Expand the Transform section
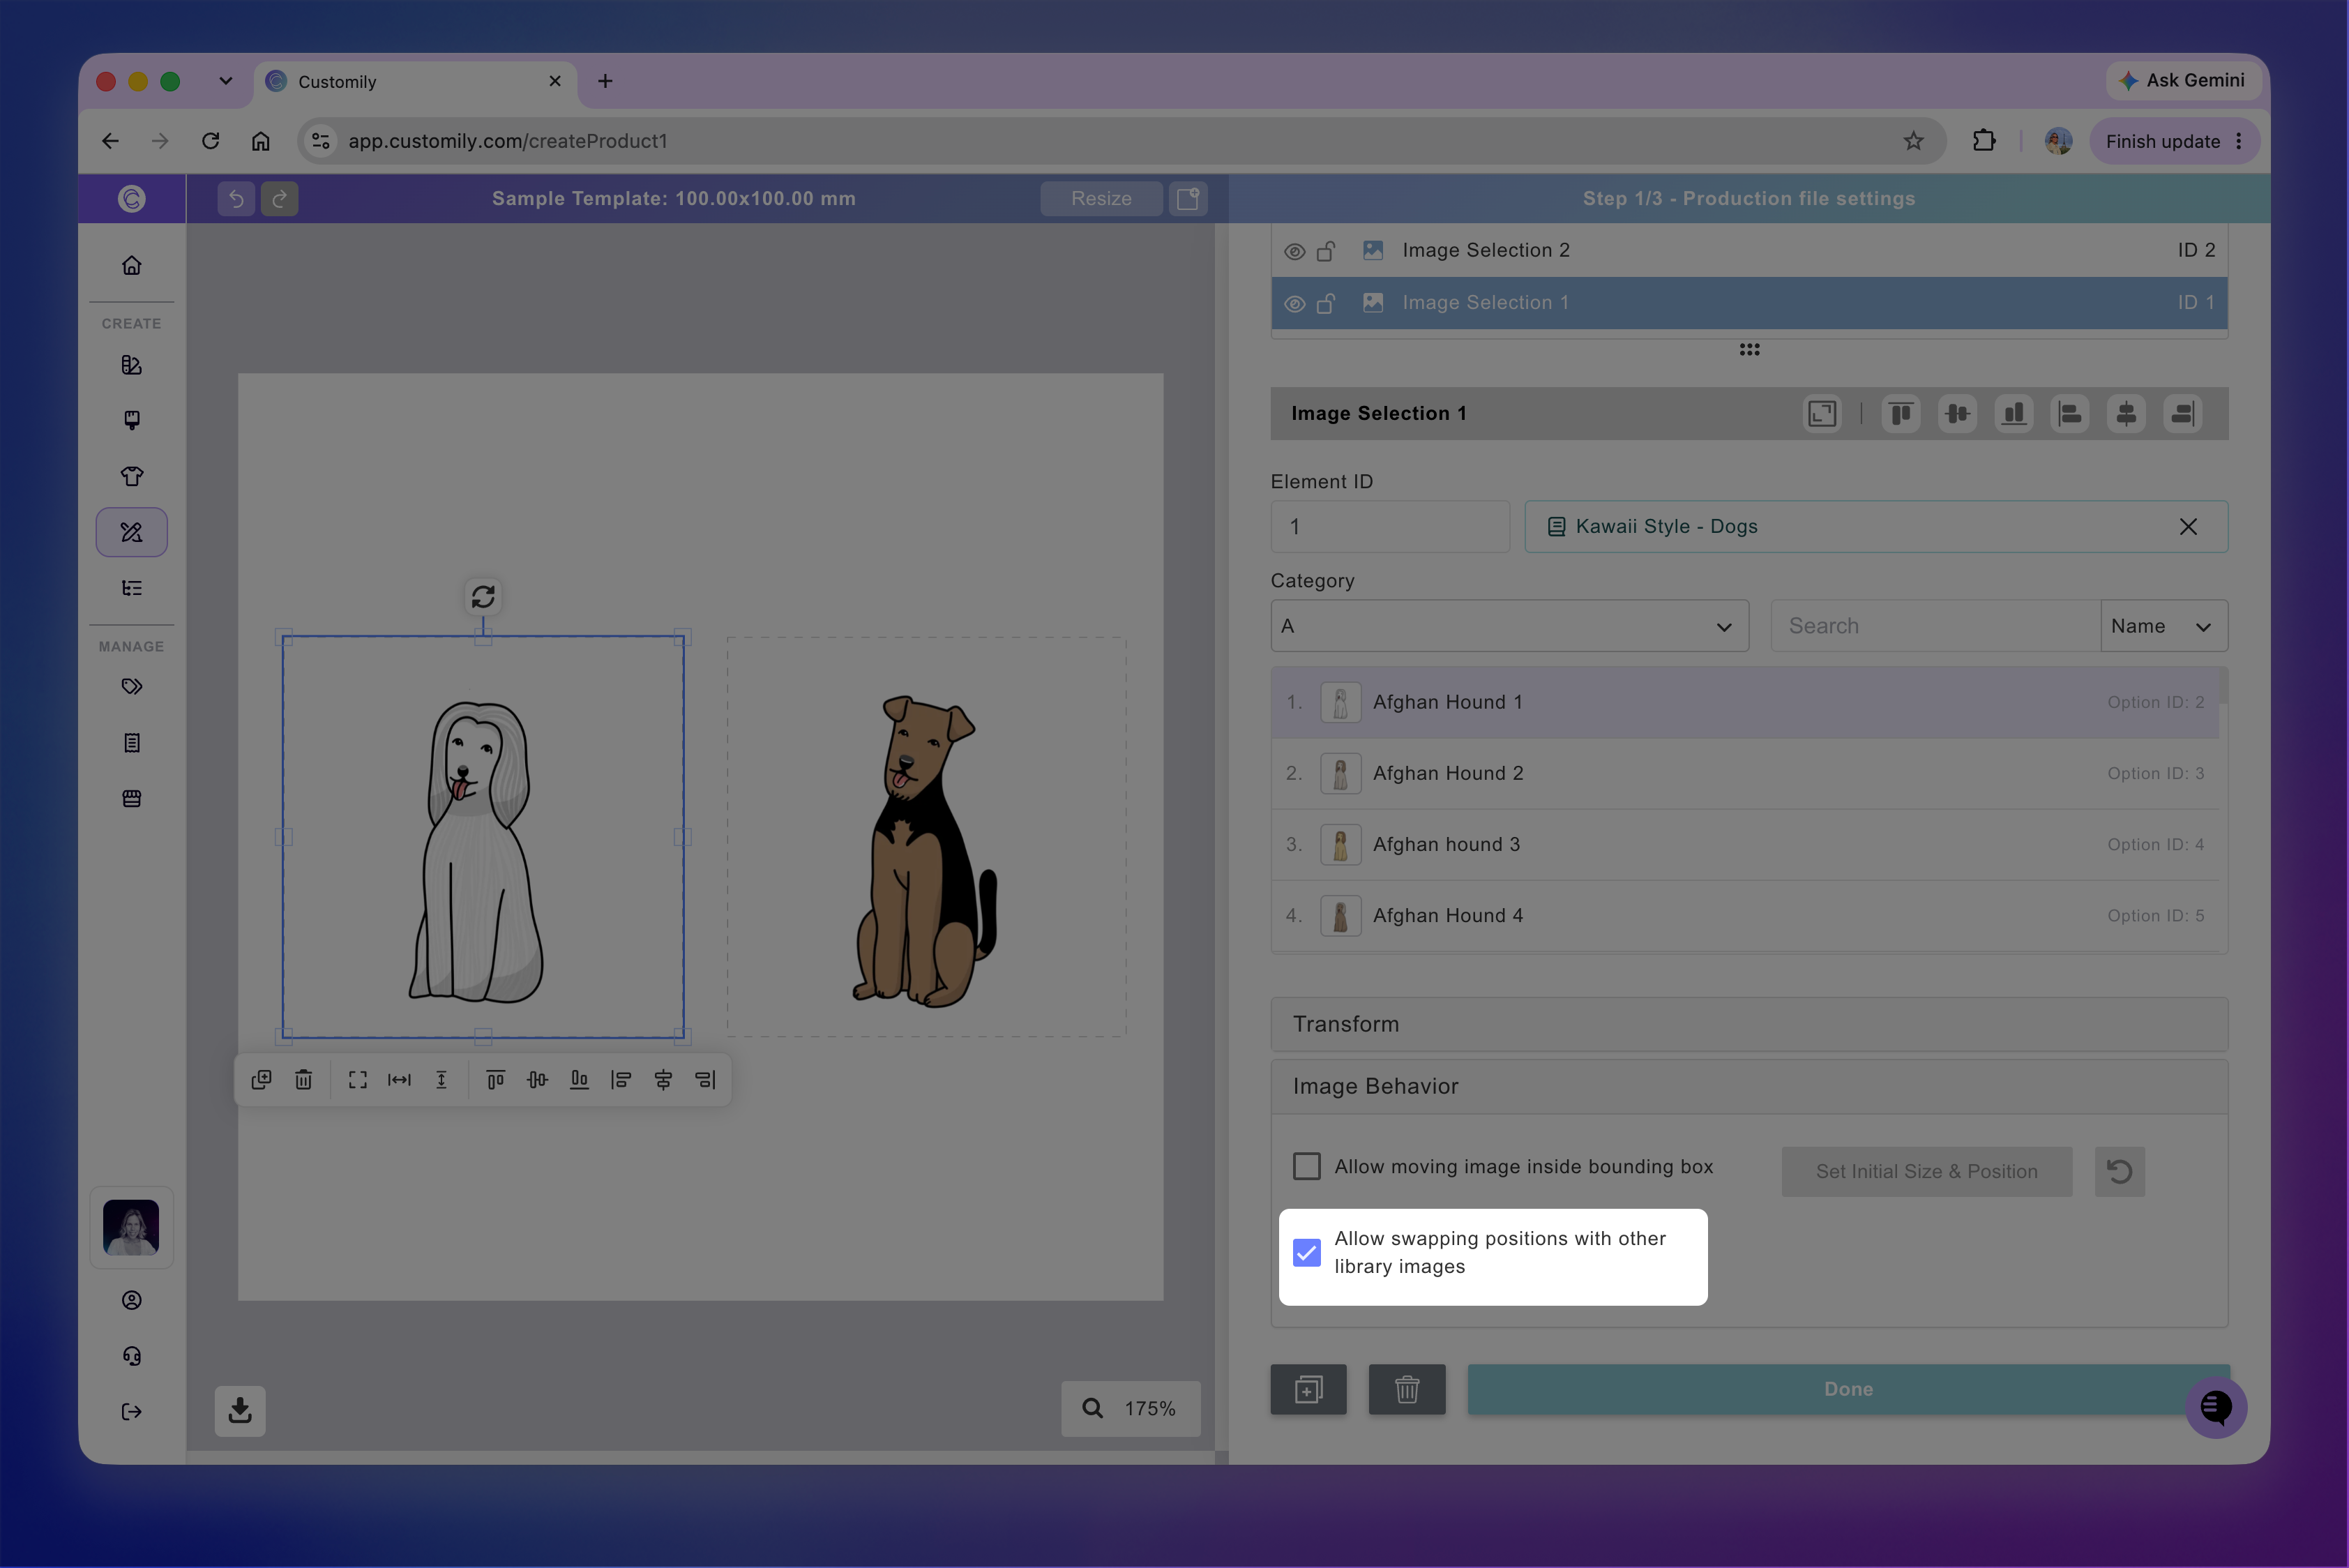Image resolution: width=2349 pixels, height=1568 pixels. tap(1749, 1024)
